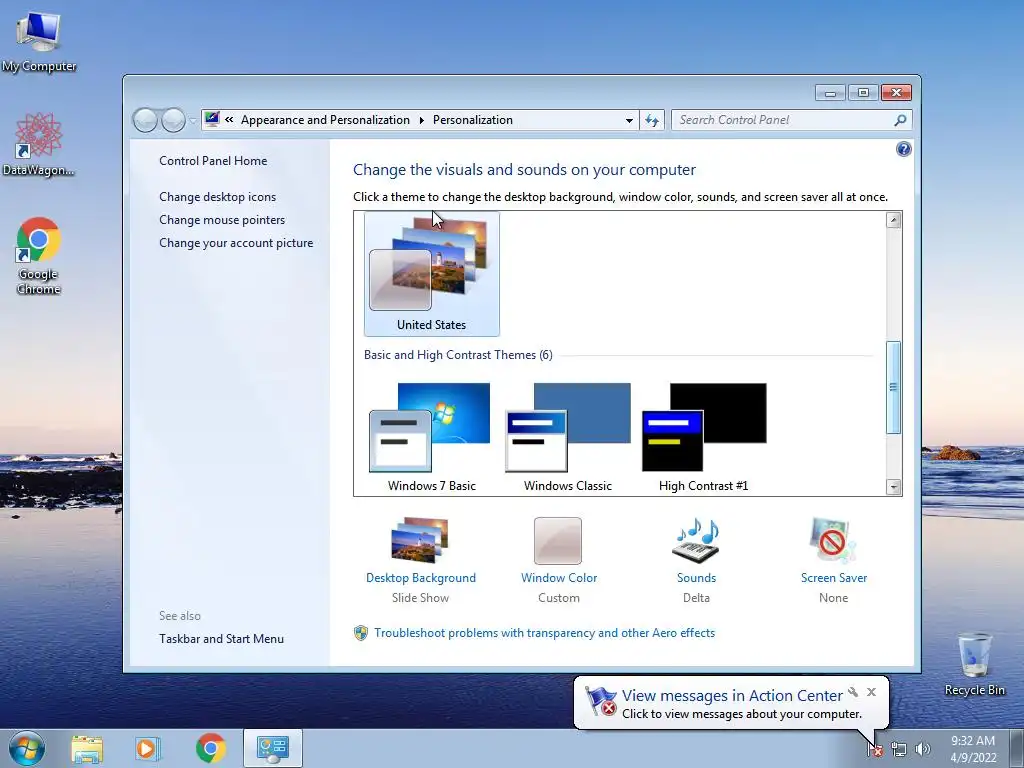The height and width of the screenshot is (768, 1024).
Task: Open Taskbar and Start Menu link
Action: 221,639
